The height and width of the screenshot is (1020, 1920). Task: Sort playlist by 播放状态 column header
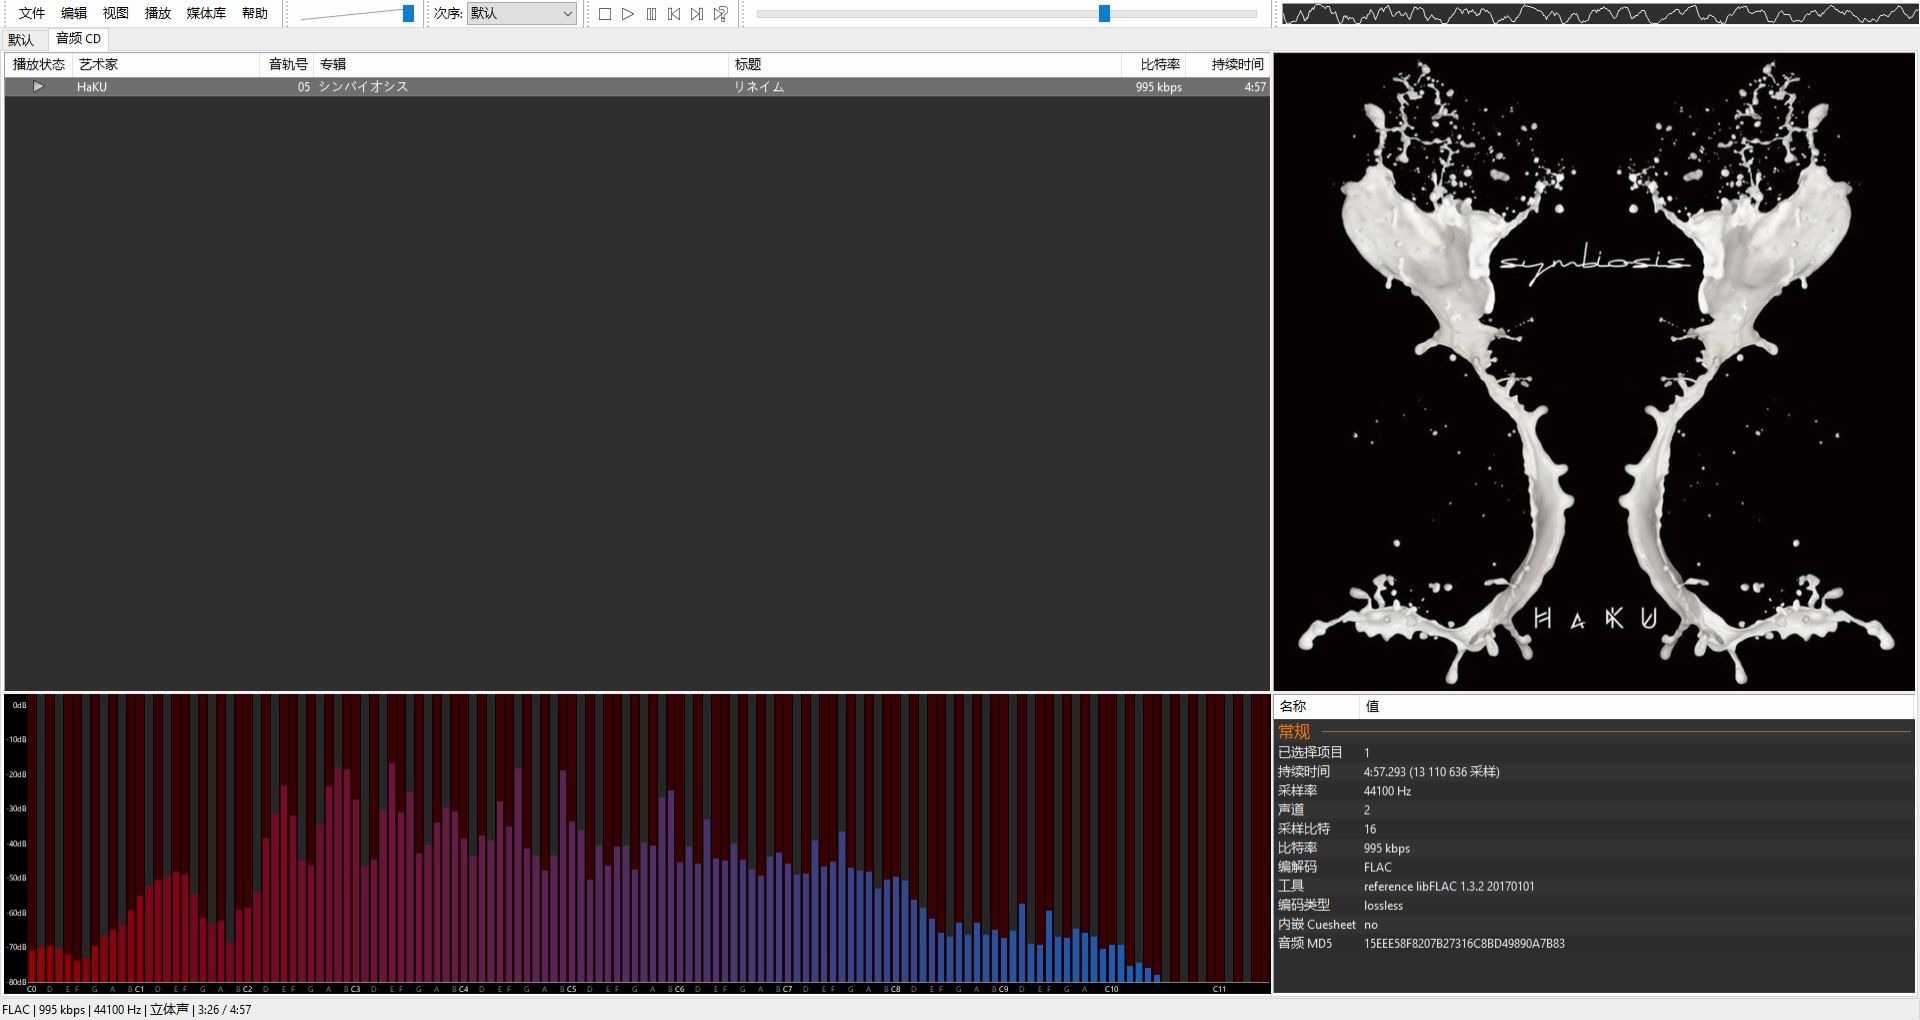point(39,64)
